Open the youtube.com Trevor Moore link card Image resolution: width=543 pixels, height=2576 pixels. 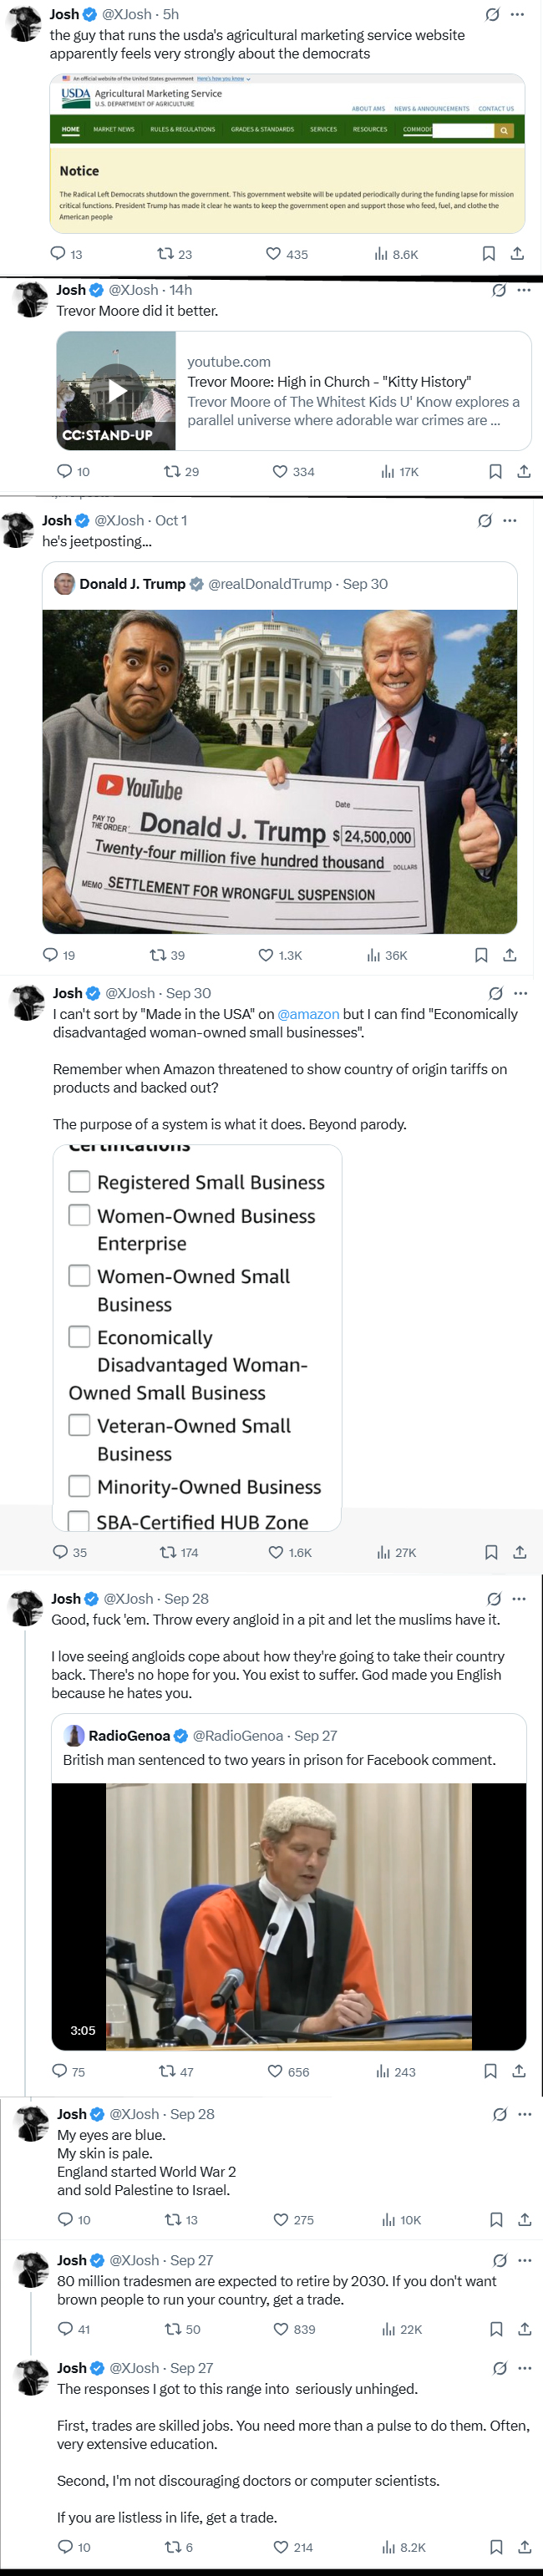(x=355, y=391)
